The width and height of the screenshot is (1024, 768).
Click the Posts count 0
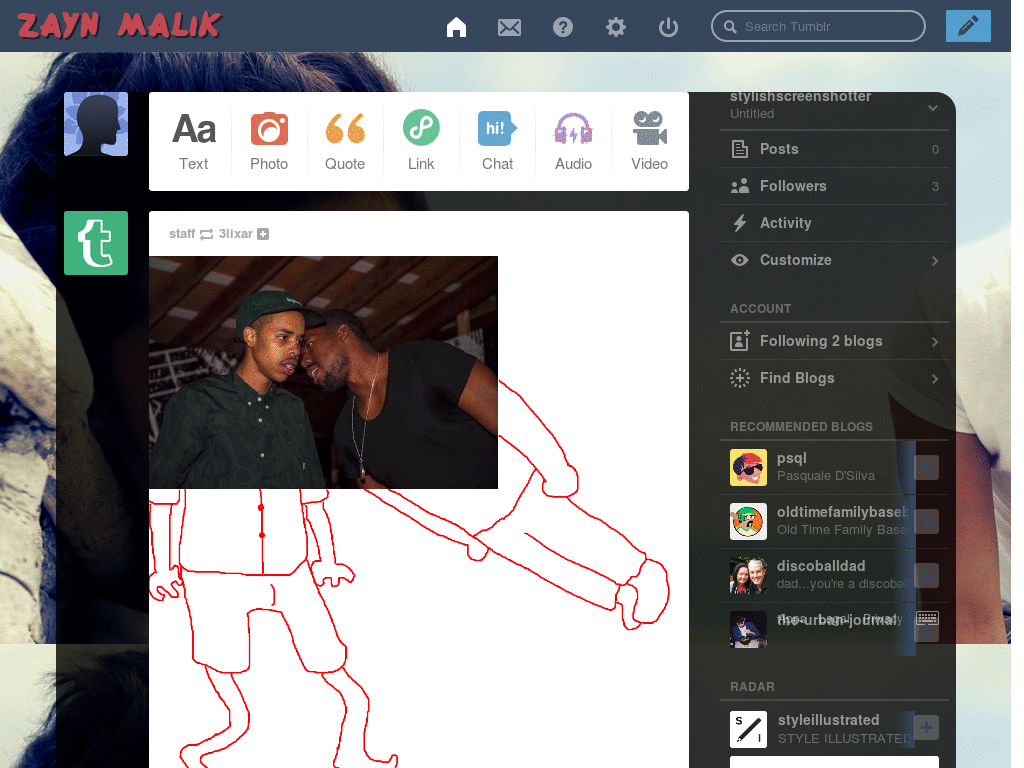[935, 150]
